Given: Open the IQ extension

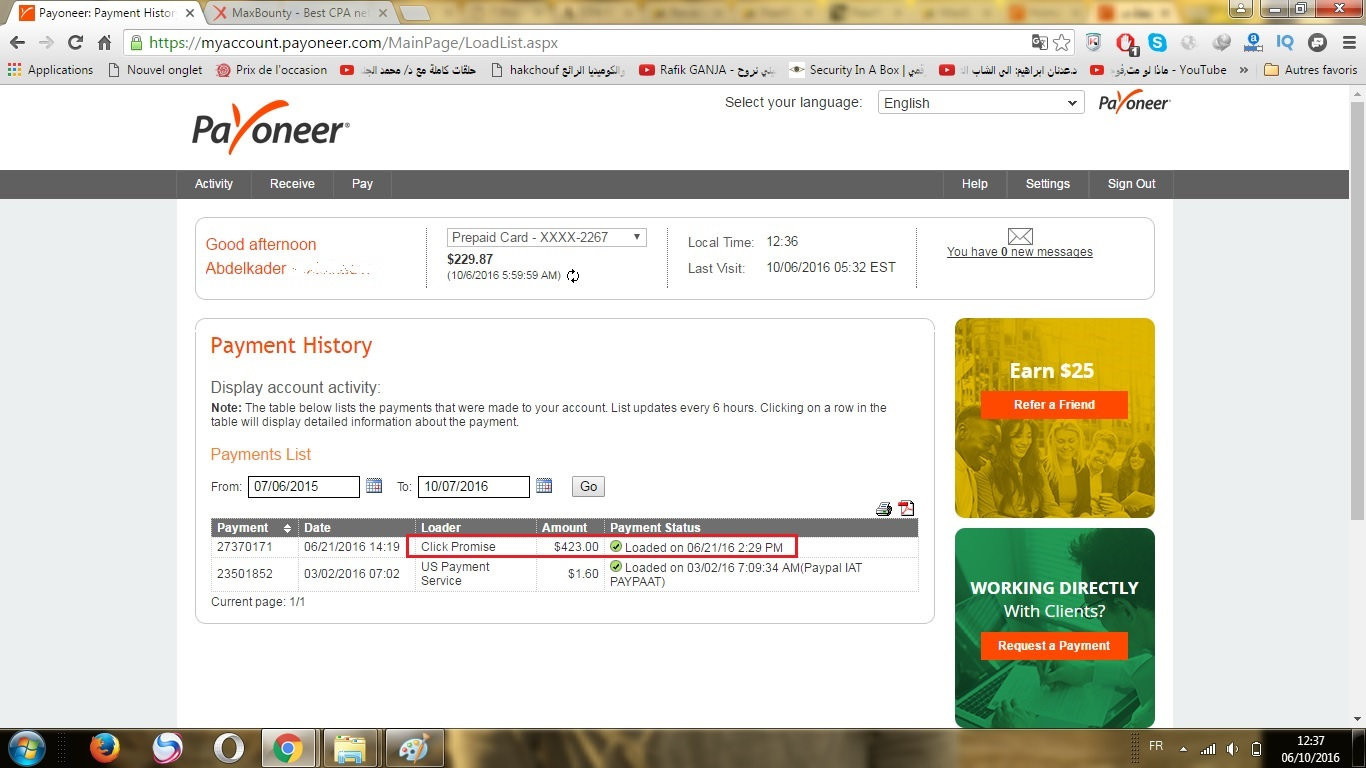Looking at the screenshot, I should click(x=1285, y=43).
